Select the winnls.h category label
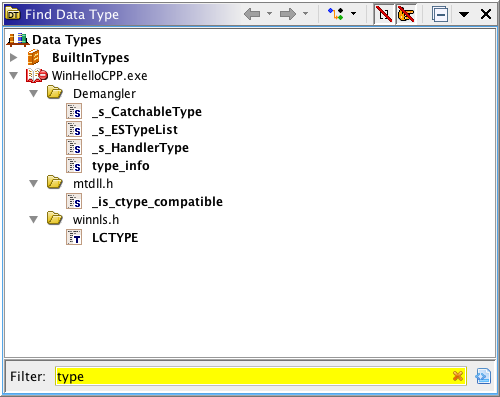 (x=96, y=220)
